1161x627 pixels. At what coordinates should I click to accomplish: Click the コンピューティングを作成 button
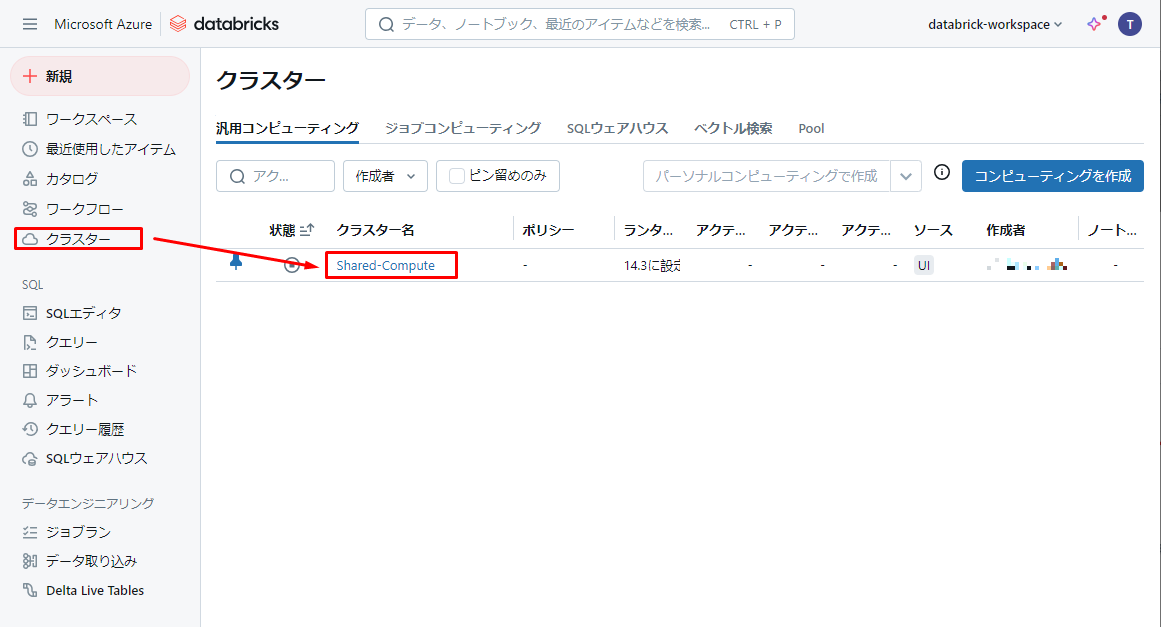(x=1052, y=176)
